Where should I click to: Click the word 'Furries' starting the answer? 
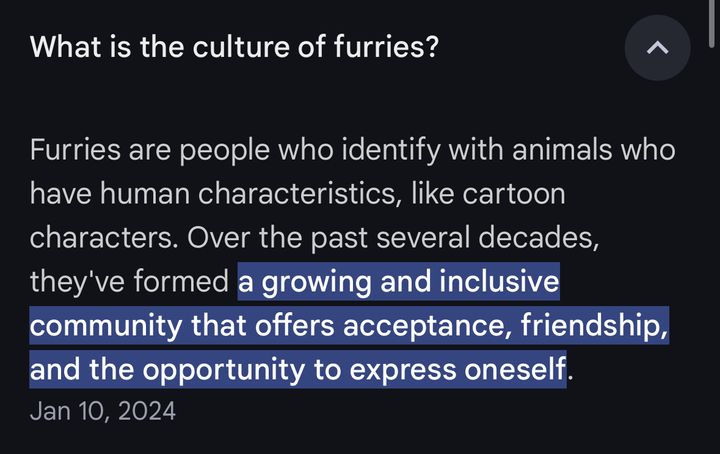point(75,150)
